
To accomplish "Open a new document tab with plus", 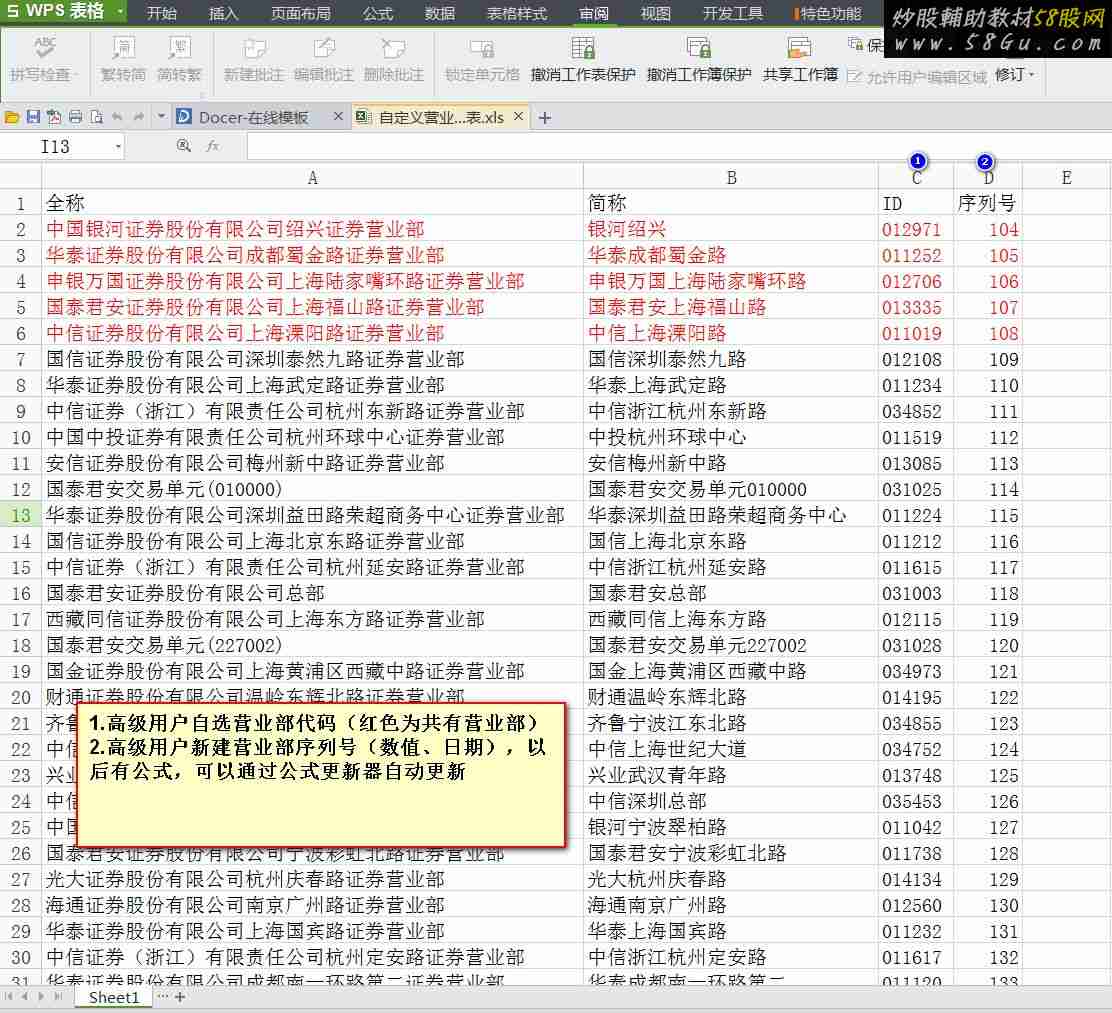I will pos(545,118).
